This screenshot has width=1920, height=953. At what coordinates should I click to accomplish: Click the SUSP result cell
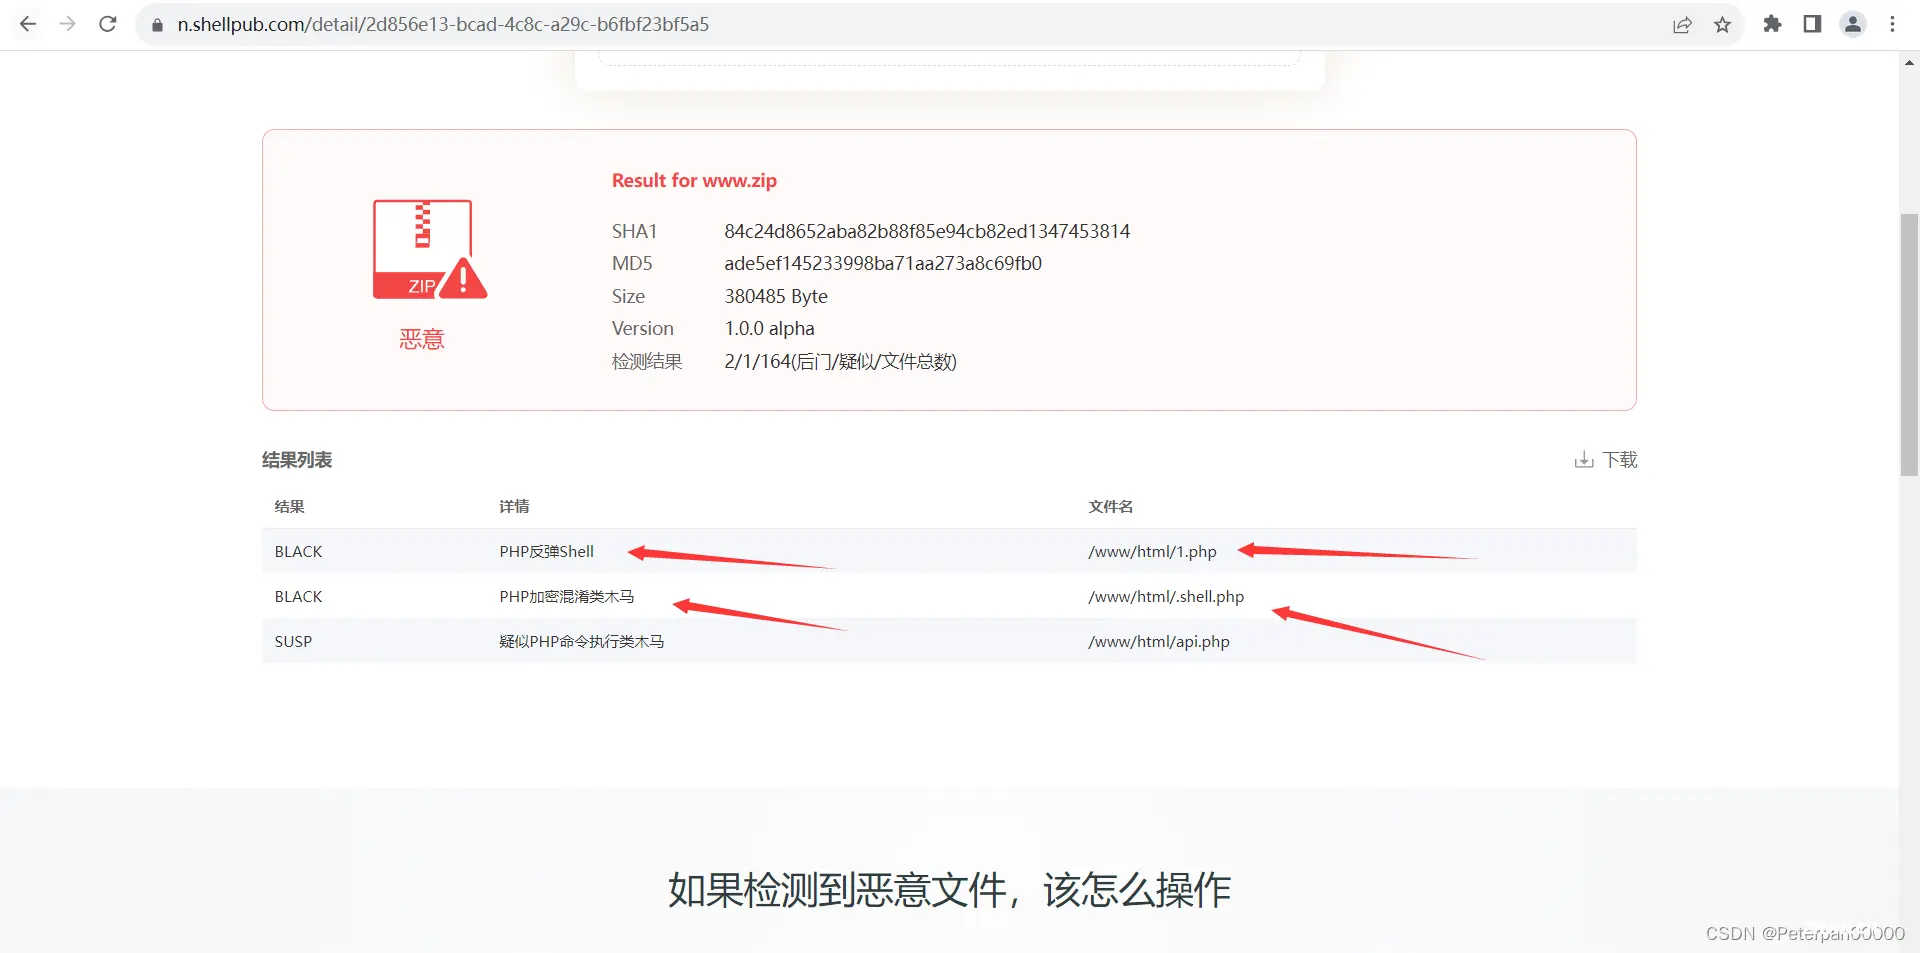pyautogui.click(x=293, y=642)
